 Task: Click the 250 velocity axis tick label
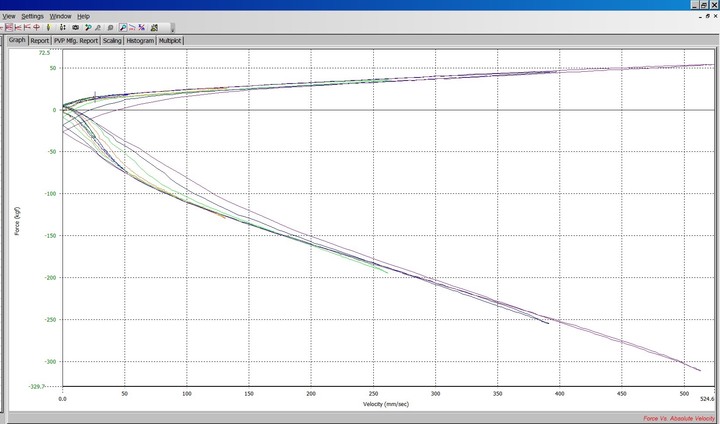(373, 394)
